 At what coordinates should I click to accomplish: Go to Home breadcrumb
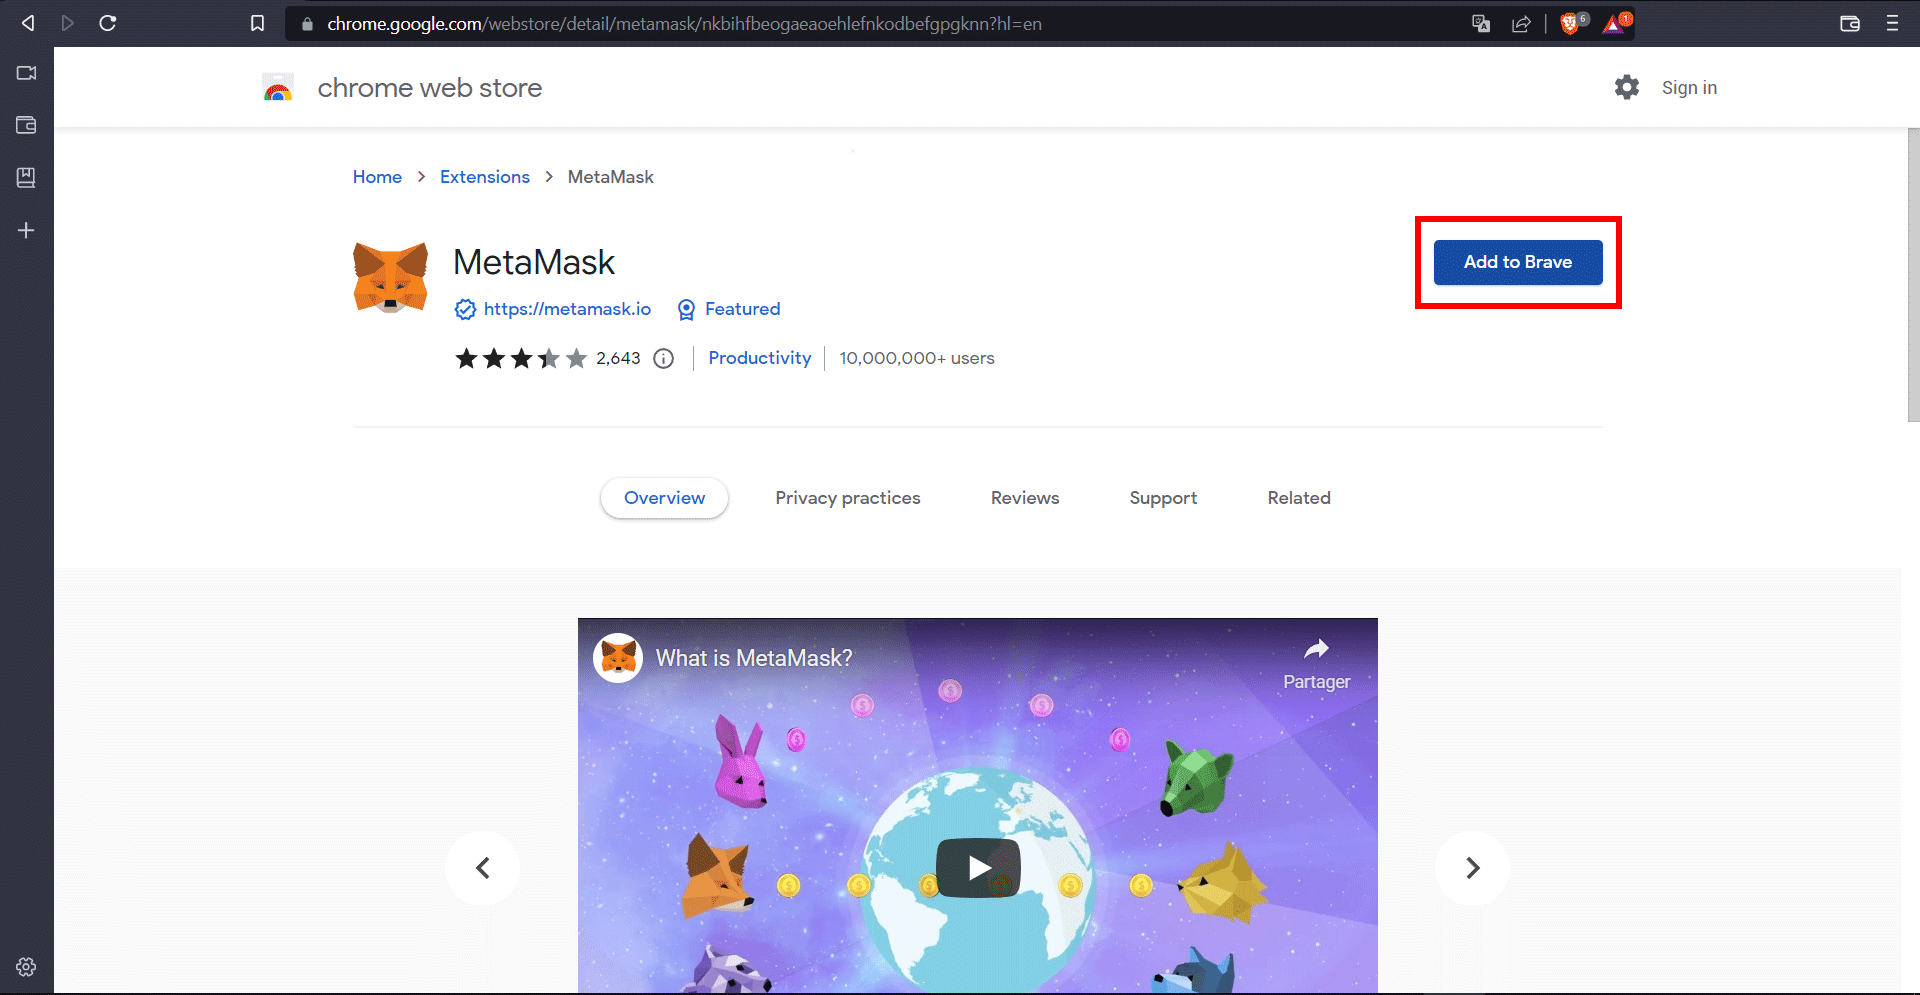[x=377, y=177]
